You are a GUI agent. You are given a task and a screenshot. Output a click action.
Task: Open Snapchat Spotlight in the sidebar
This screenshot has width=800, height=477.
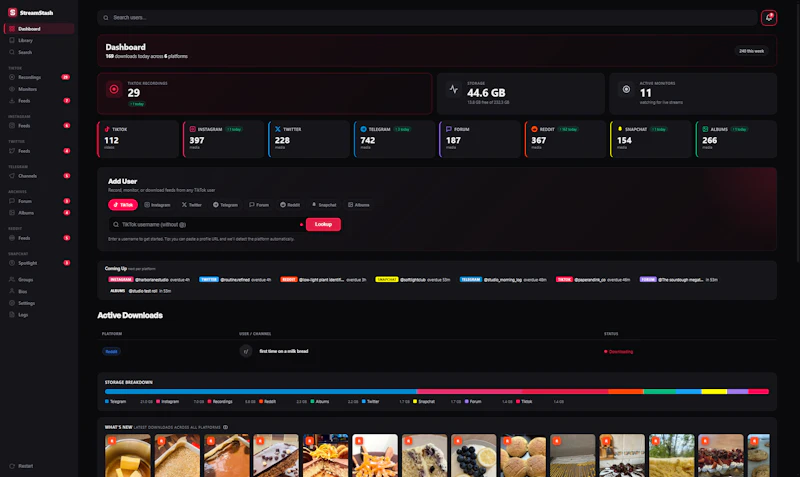(39, 263)
